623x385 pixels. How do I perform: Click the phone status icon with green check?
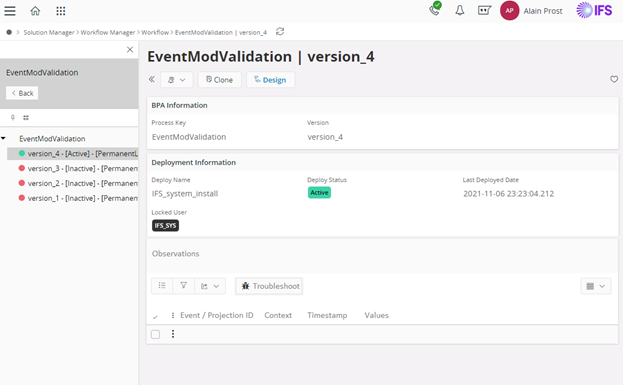435,9
